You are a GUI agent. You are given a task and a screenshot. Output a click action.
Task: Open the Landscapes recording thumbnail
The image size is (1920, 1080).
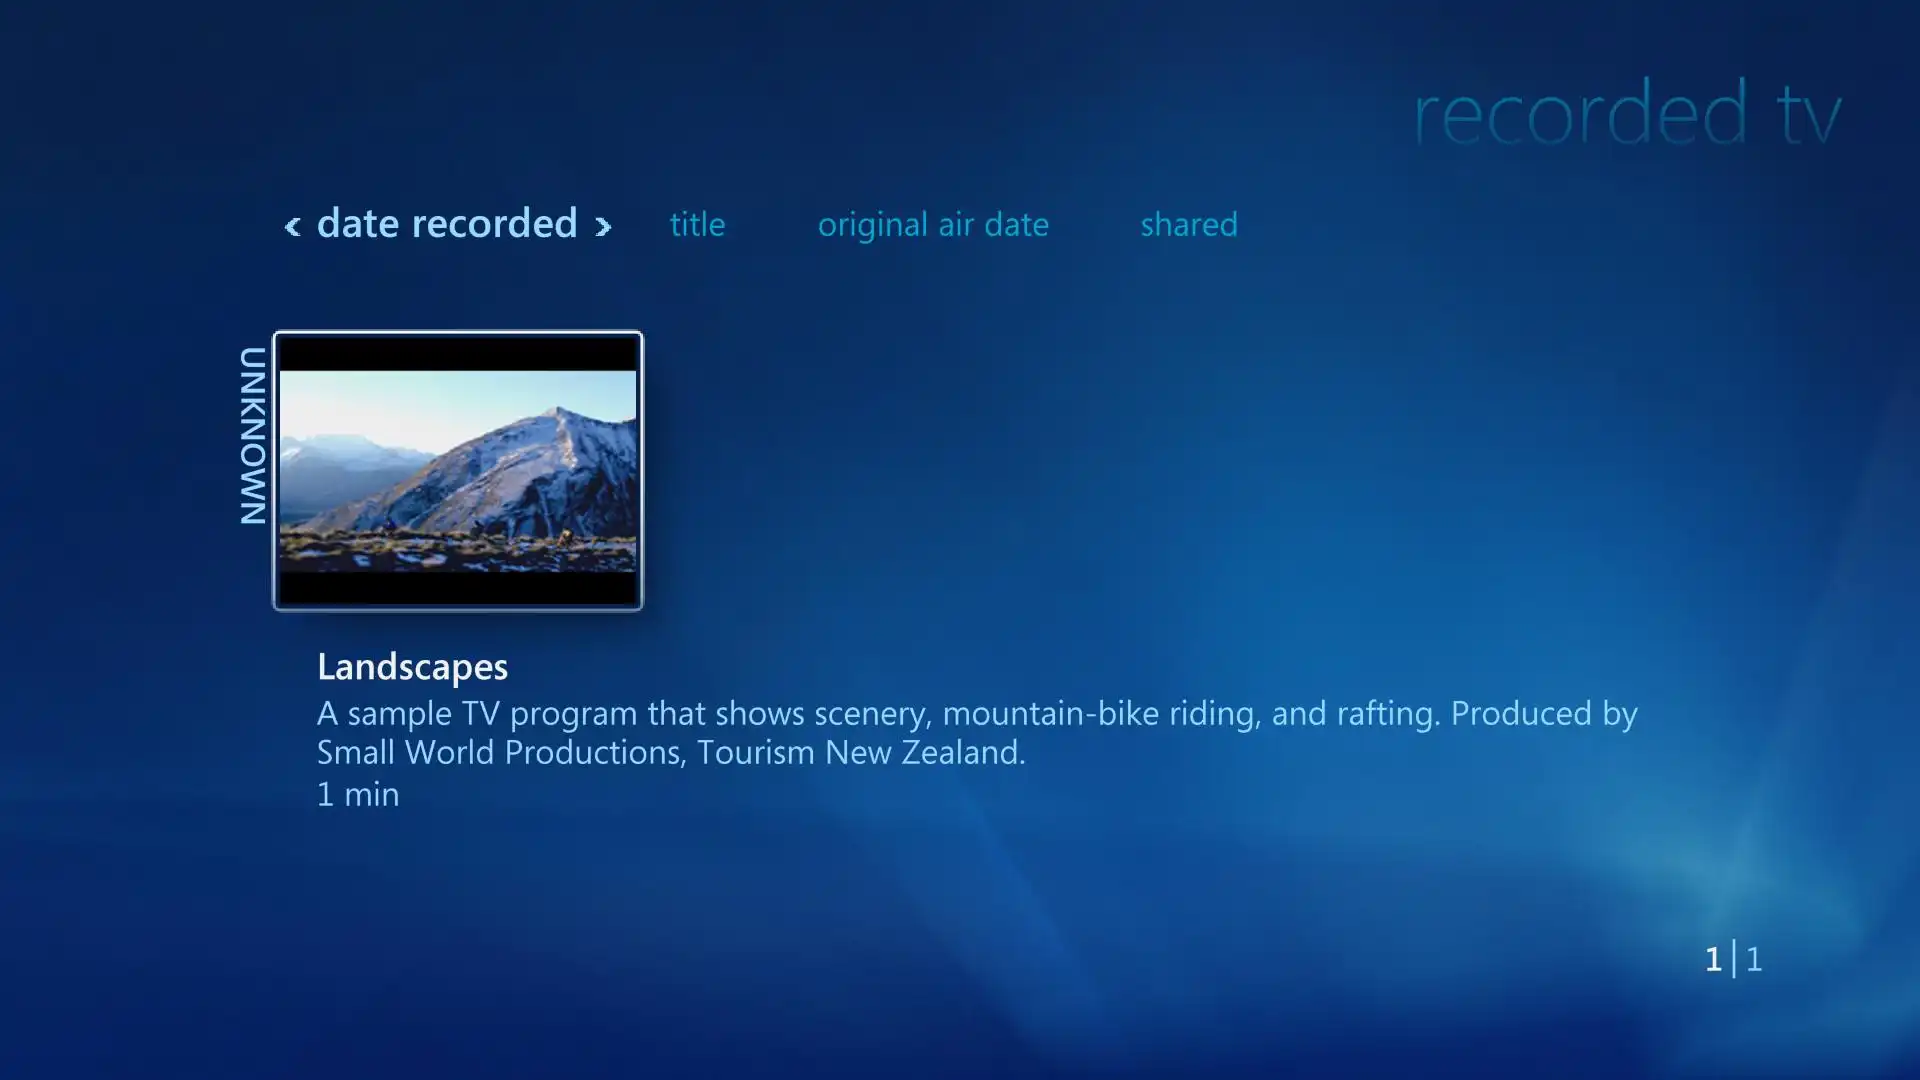(x=458, y=471)
